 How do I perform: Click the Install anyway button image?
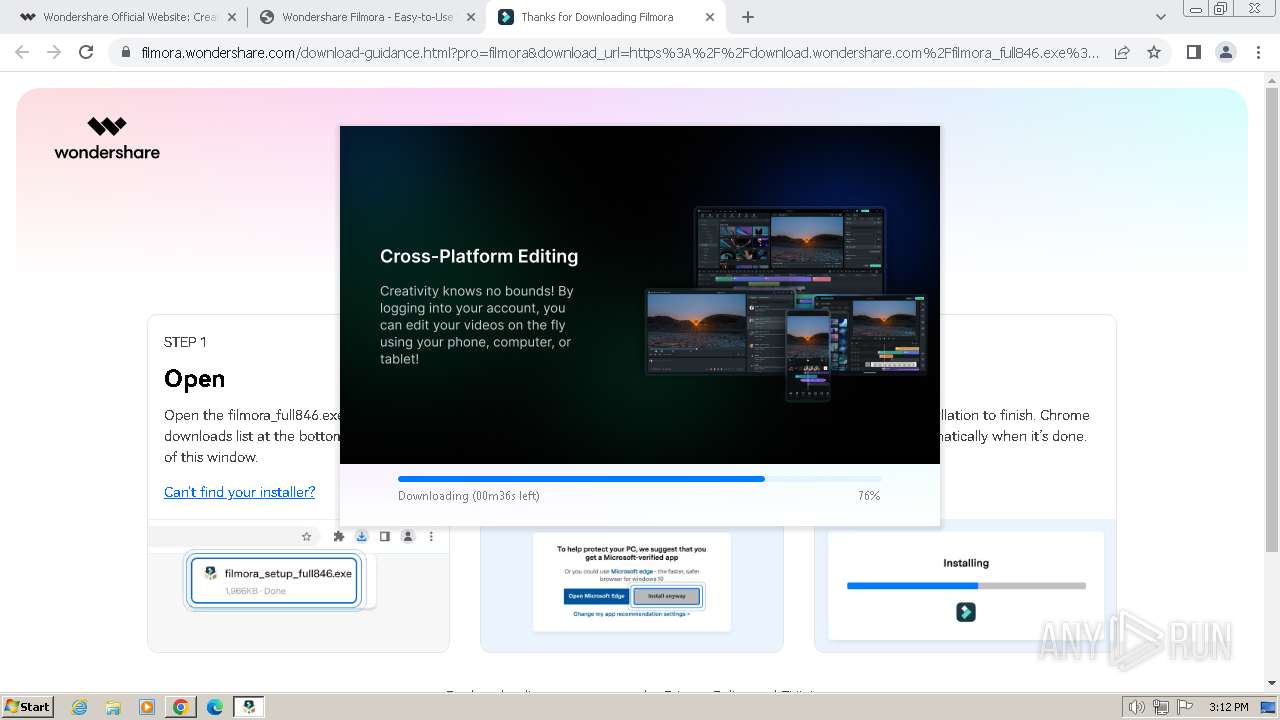click(x=667, y=596)
